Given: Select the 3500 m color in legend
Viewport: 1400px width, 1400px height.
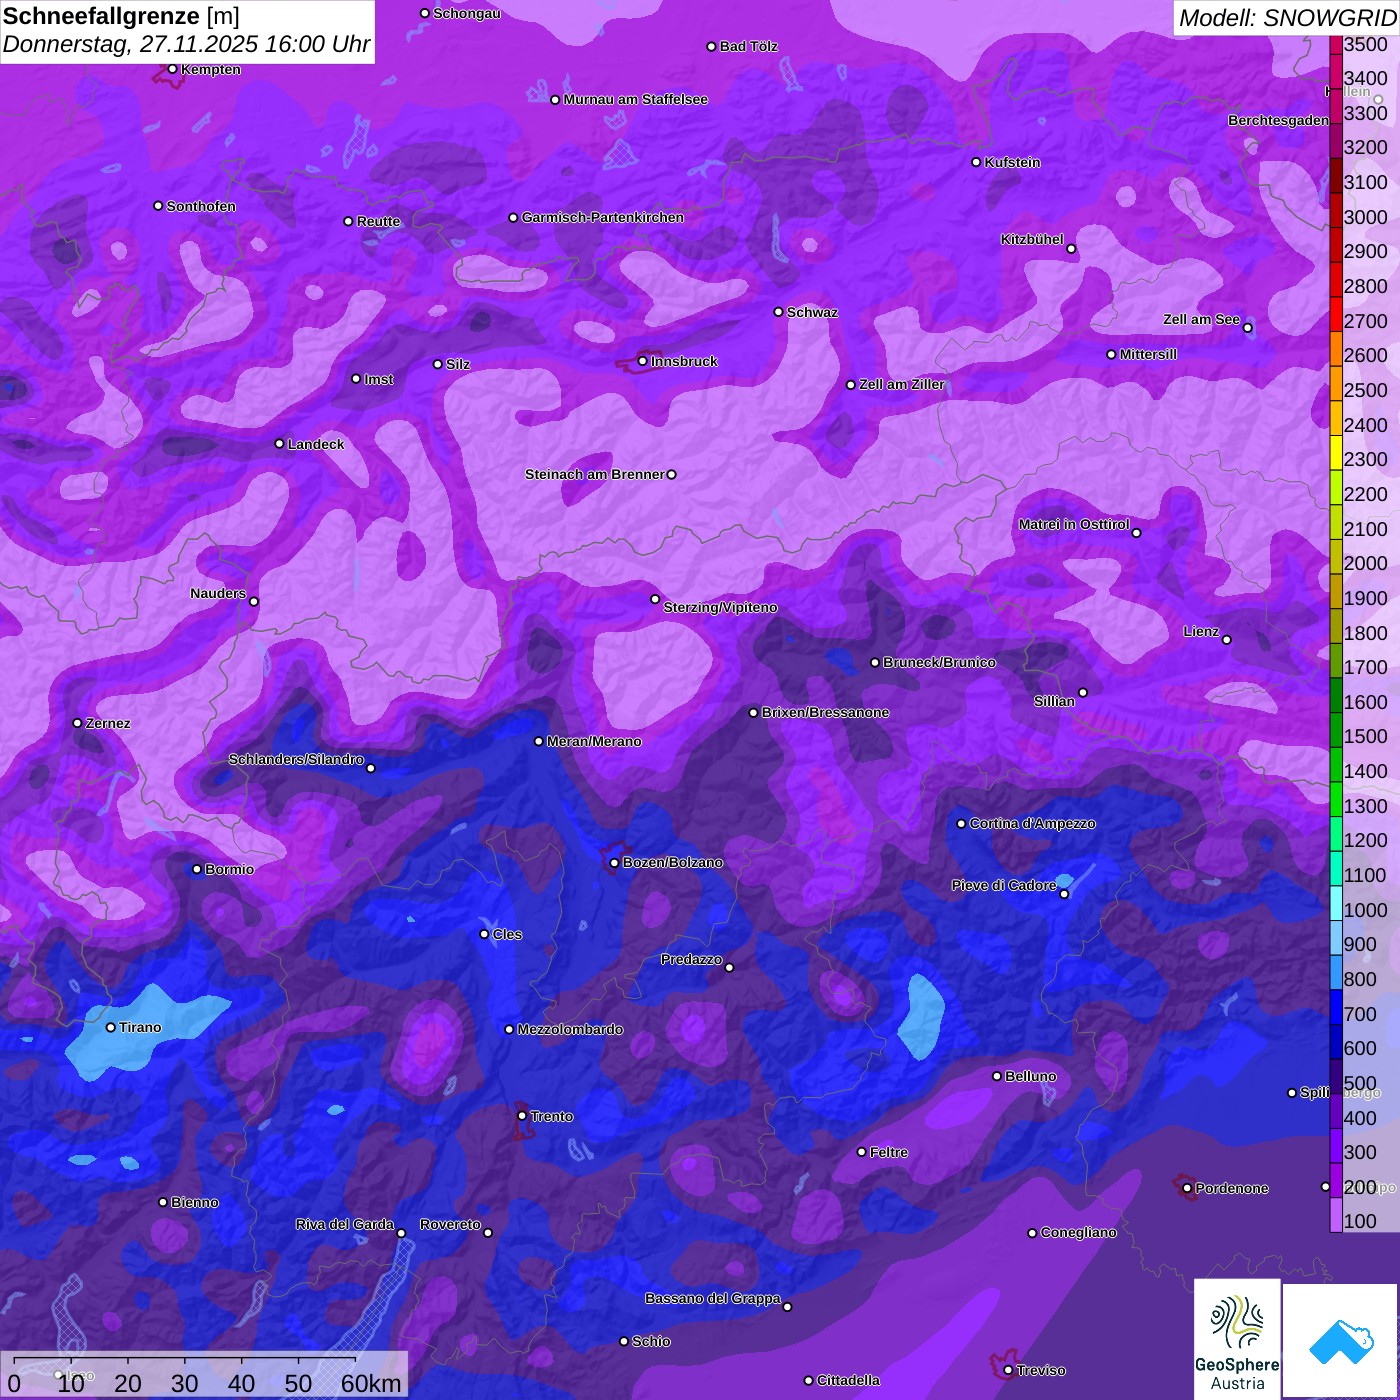Looking at the screenshot, I should coord(1336,44).
